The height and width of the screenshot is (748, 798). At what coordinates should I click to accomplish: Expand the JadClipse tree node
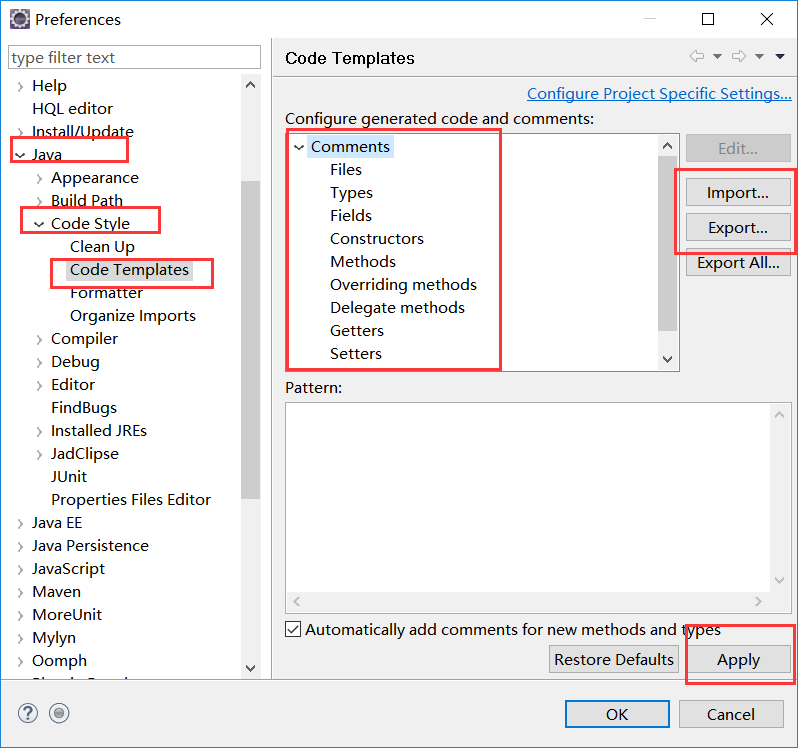coord(39,454)
